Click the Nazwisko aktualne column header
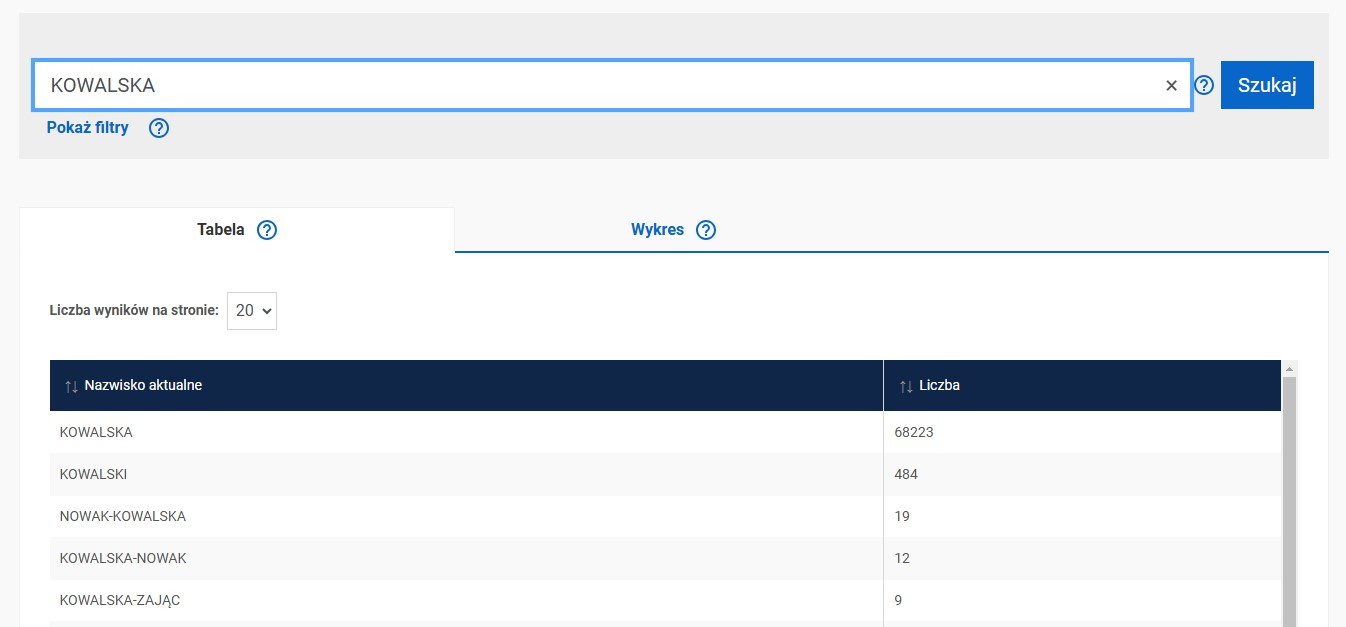The image size is (1346, 627). click(466, 385)
